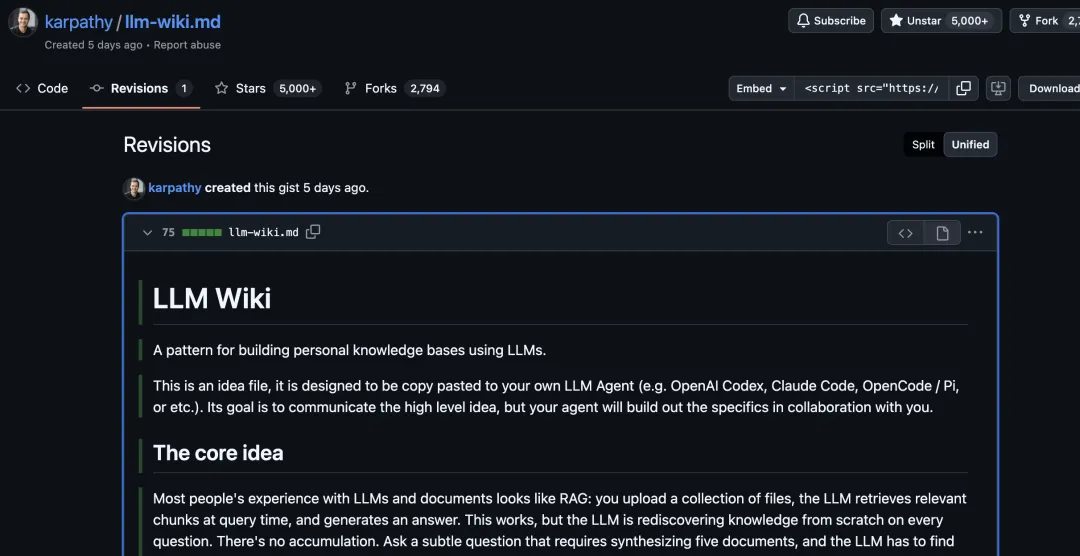
Task: Collapse the llm-wiki.md file diff
Action: (147, 233)
